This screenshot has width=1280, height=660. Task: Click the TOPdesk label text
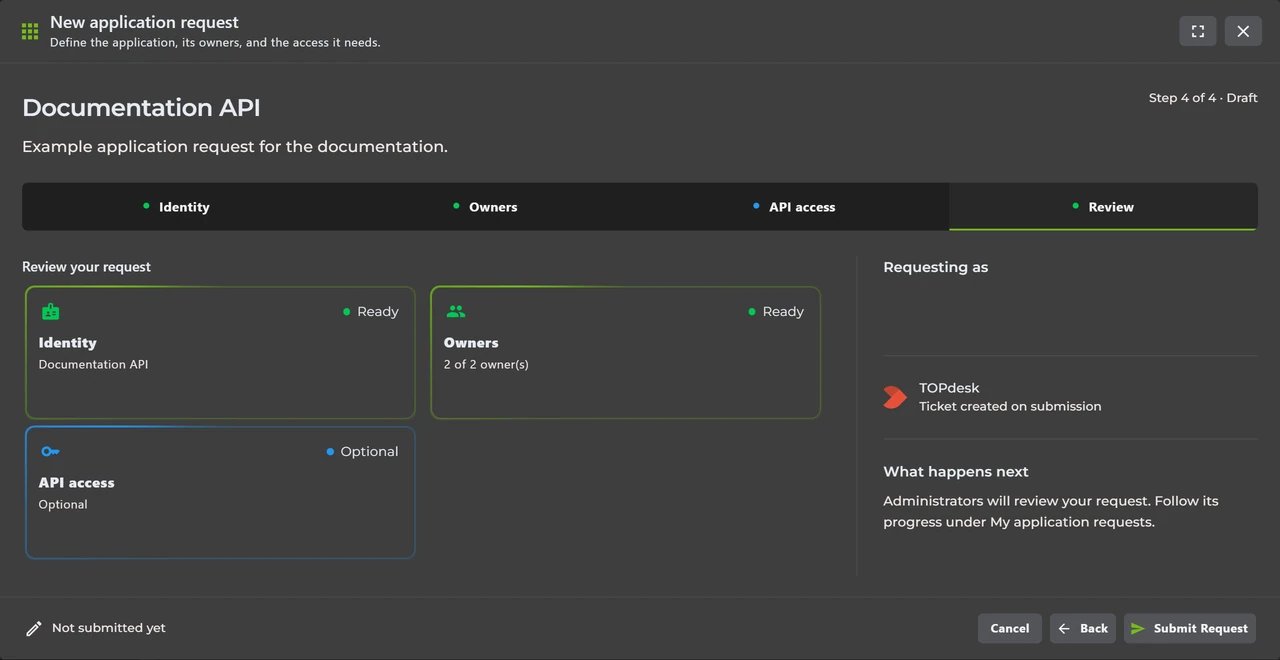tap(949, 388)
